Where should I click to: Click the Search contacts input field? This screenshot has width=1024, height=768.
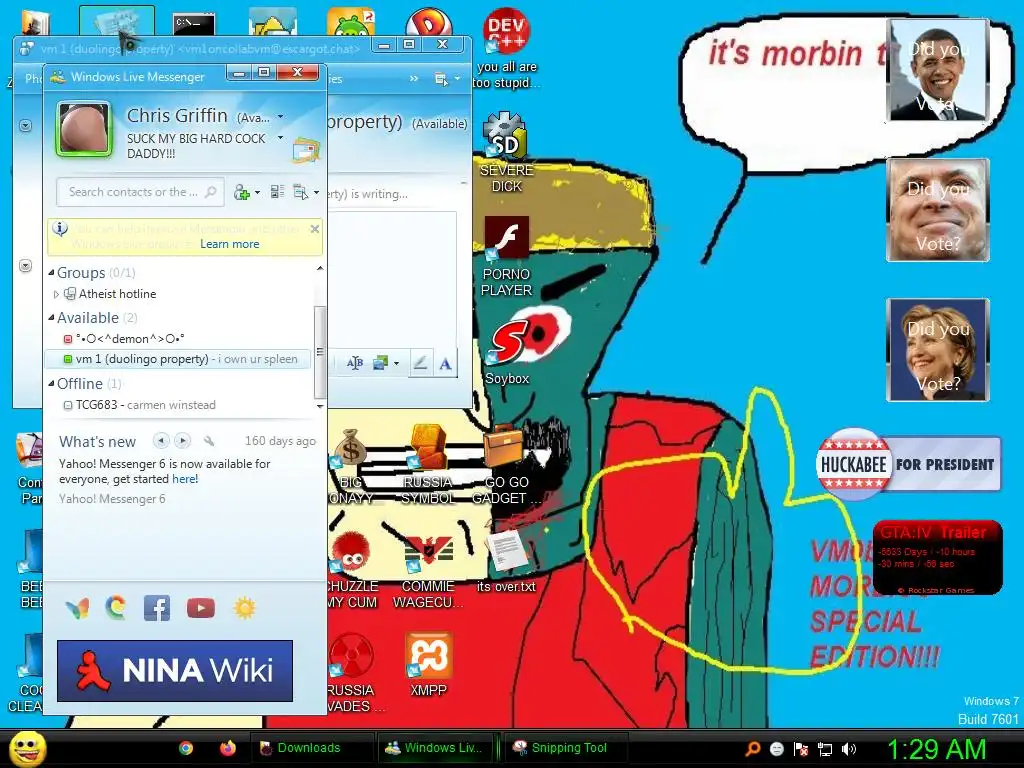[x=140, y=192]
